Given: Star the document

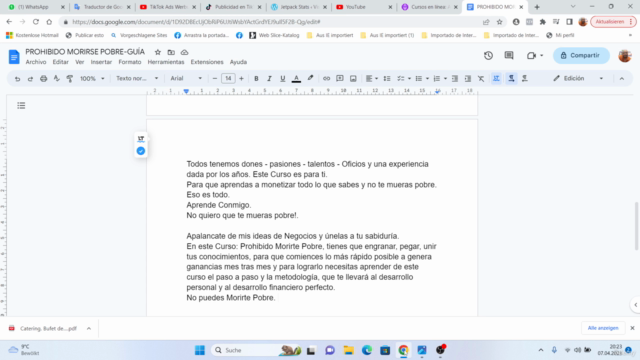Looking at the screenshot, I should pyautogui.click(x=158, y=52).
